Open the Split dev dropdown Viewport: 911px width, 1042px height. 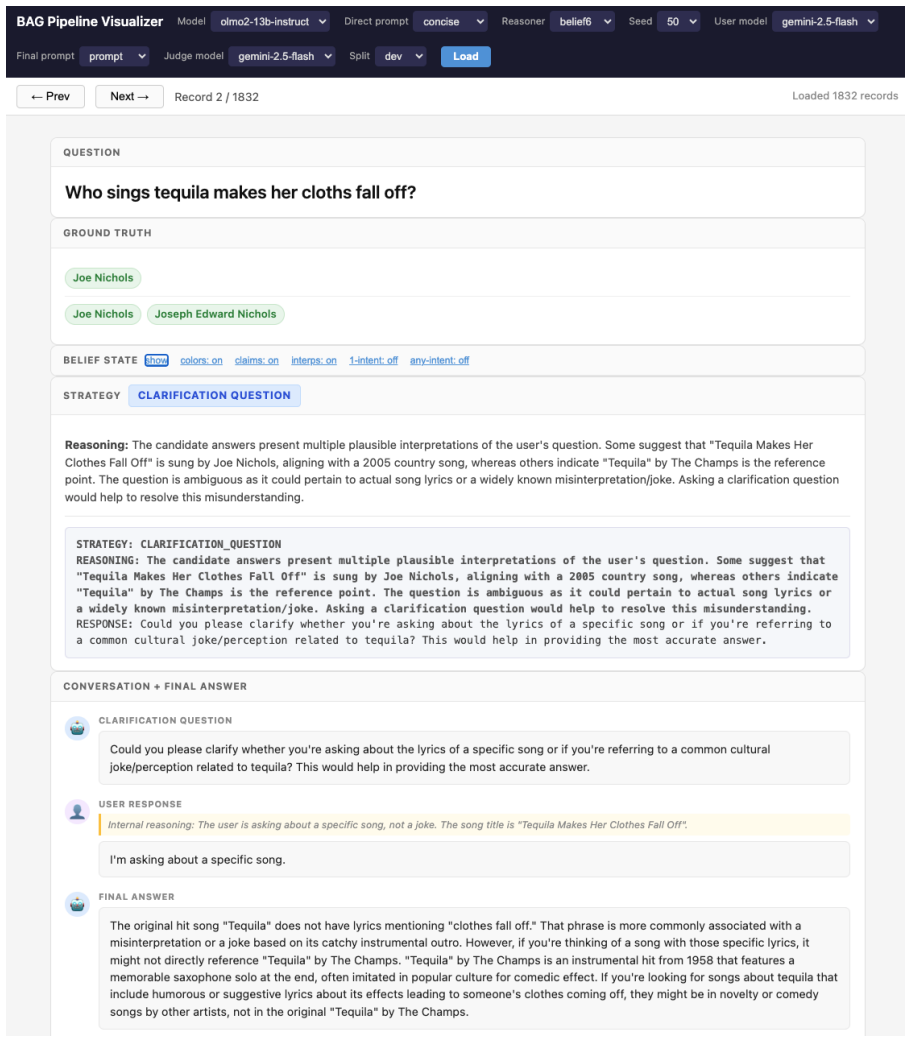tap(401, 56)
